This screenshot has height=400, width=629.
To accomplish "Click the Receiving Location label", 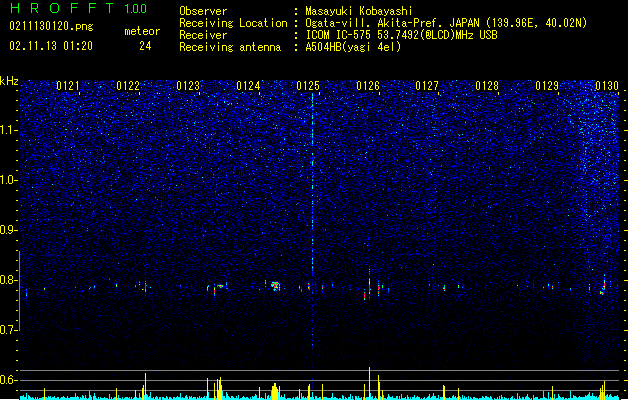I will click(x=233, y=23).
